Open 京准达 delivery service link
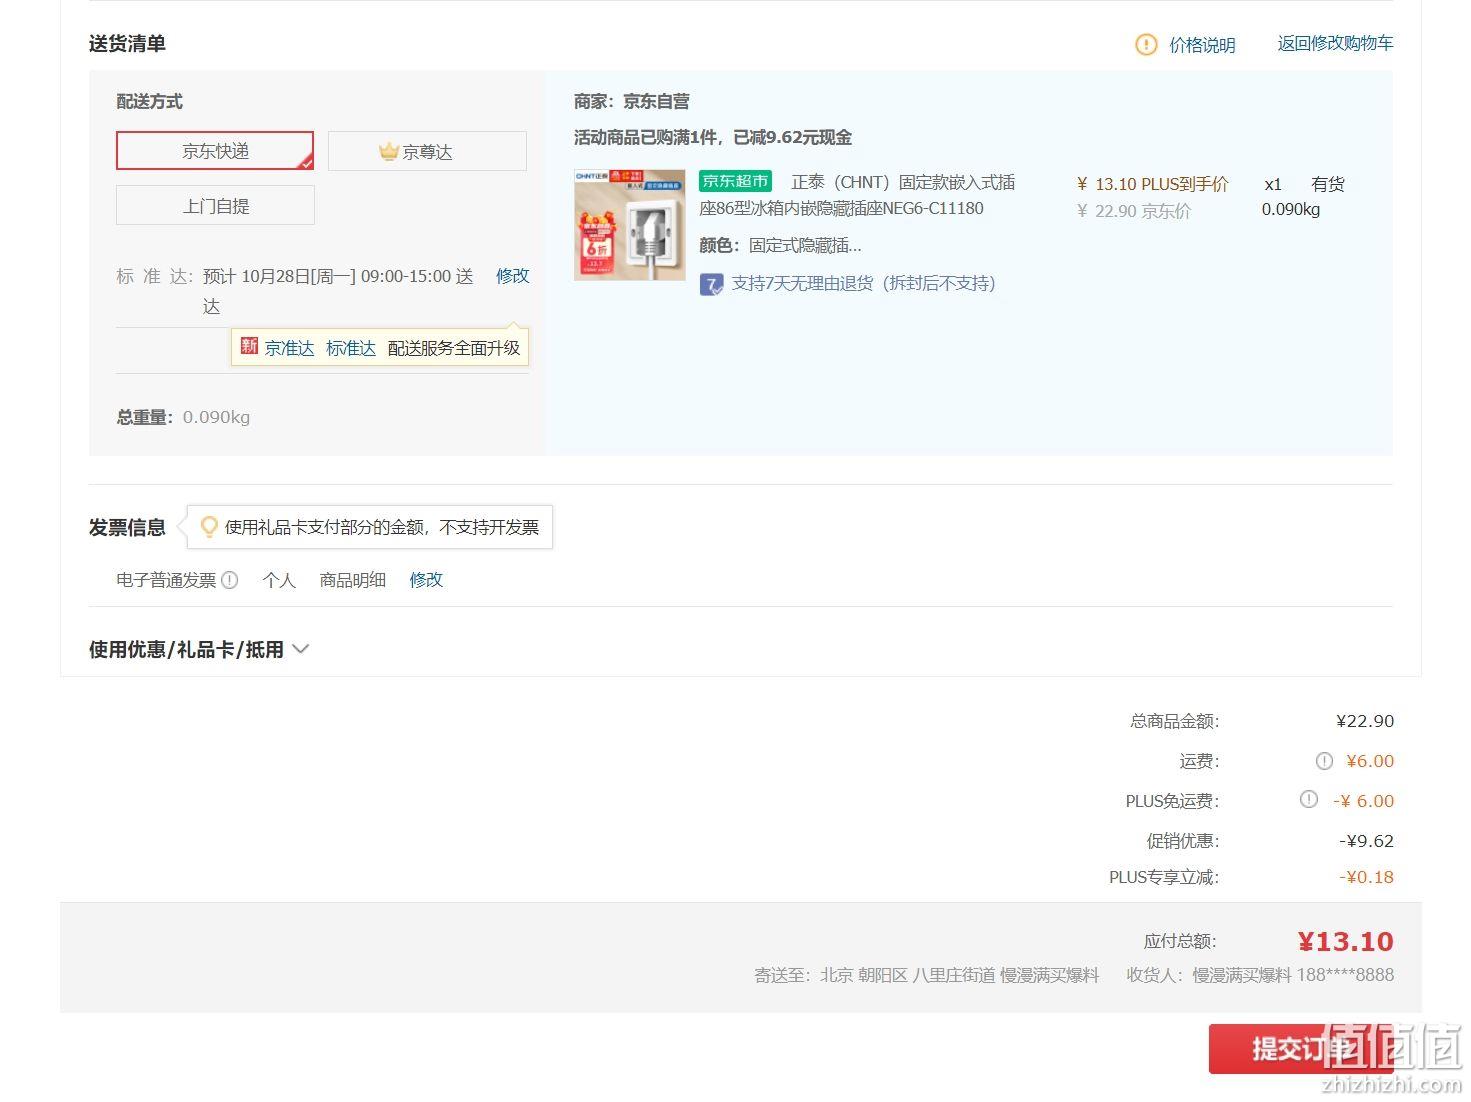1471x1102 pixels. [x=289, y=348]
